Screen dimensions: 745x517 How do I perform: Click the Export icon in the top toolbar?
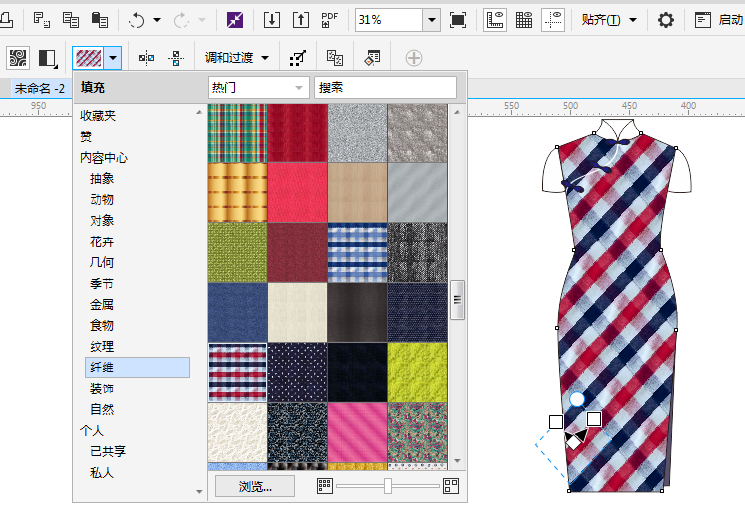click(x=300, y=20)
